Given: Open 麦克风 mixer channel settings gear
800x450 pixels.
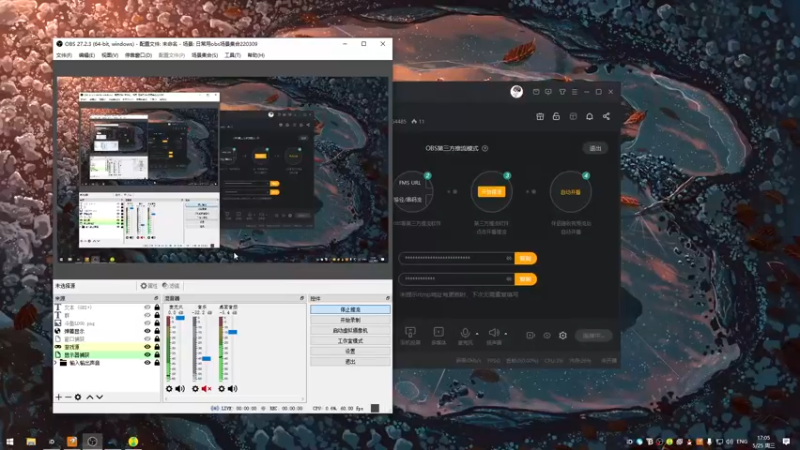Looking at the screenshot, I should 169,389.
